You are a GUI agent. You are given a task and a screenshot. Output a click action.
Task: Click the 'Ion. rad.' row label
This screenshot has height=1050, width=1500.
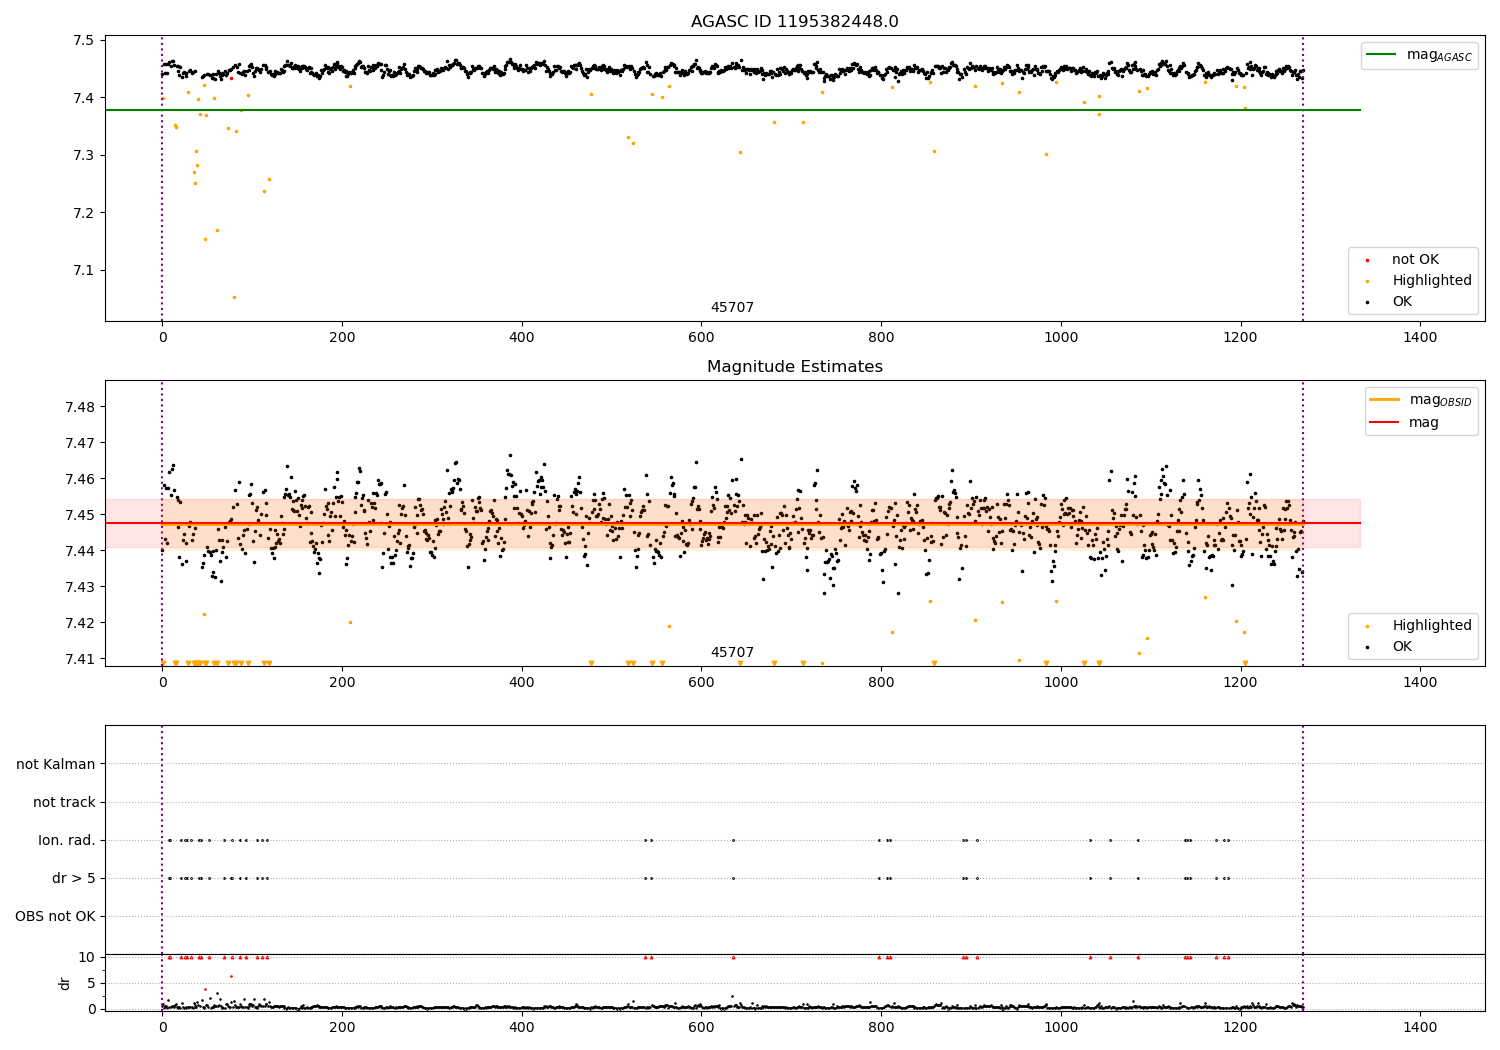[x=67, y=841]
